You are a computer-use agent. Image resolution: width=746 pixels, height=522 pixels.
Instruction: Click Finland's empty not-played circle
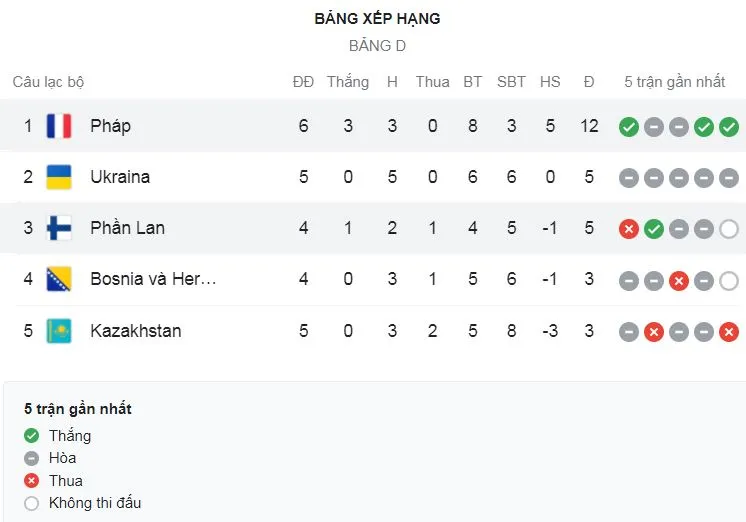pos(729,229)
